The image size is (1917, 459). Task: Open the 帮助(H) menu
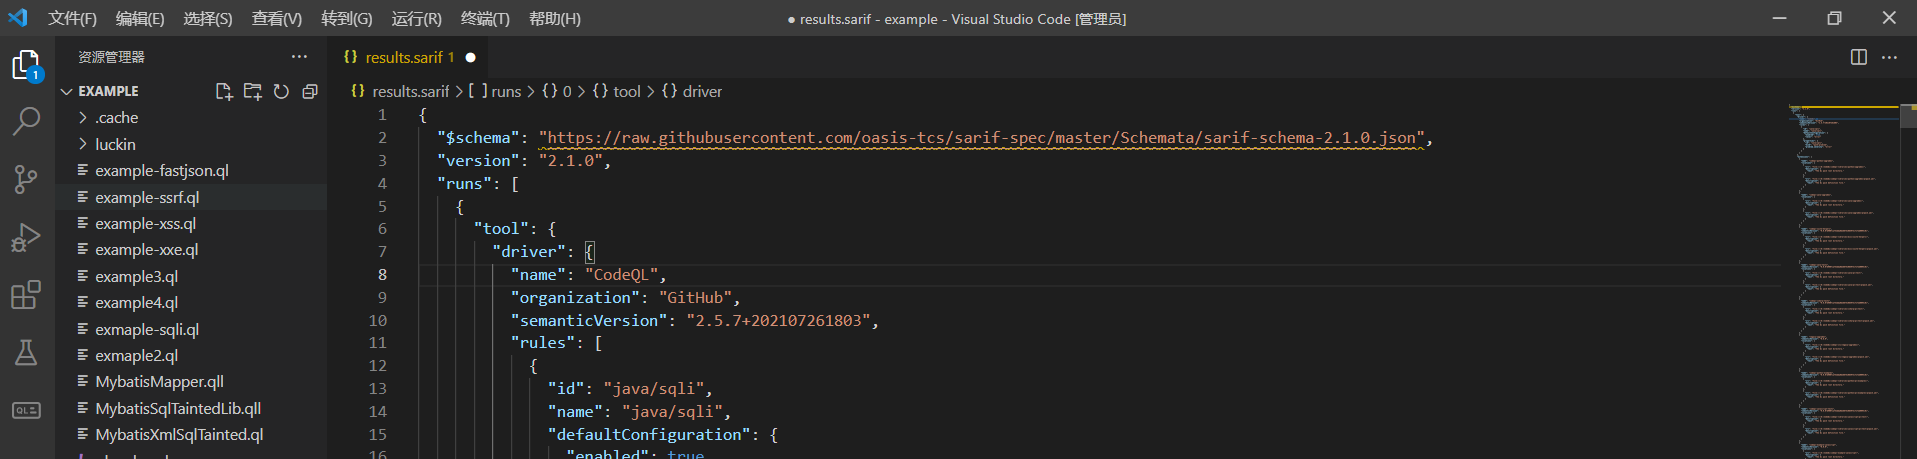coord(554,18)
